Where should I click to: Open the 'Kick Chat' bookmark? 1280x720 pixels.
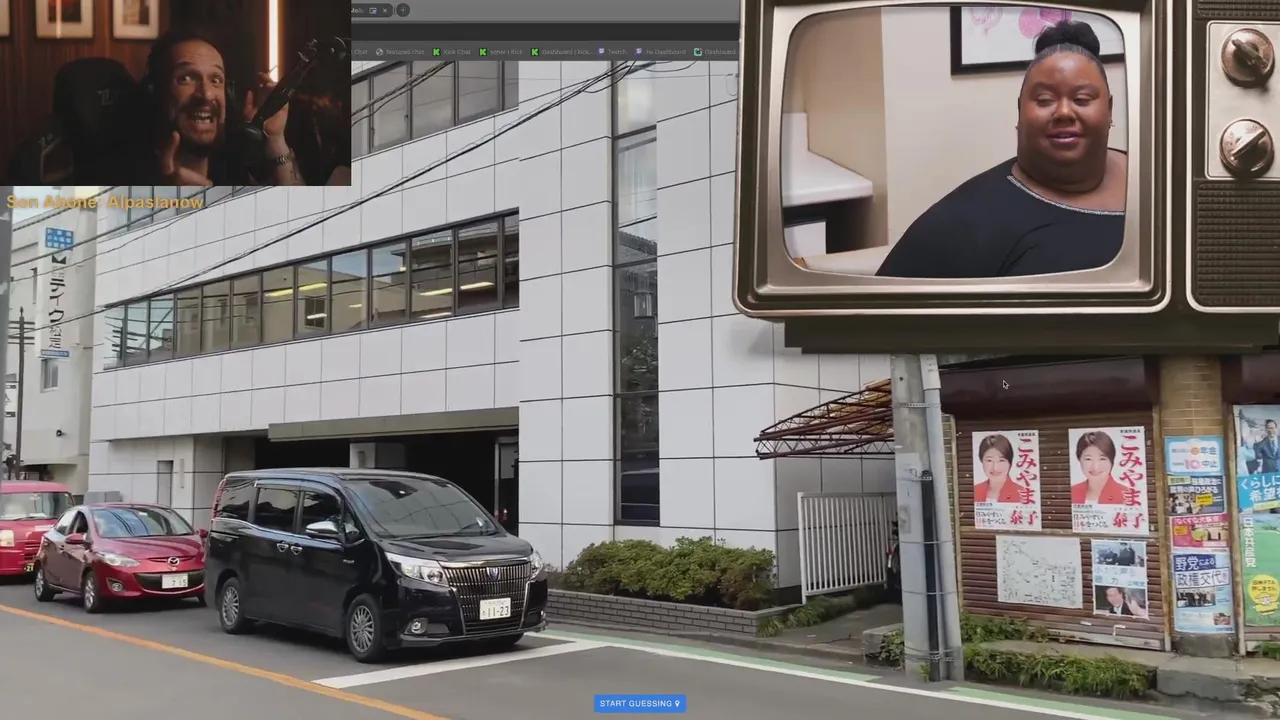[452, 52]
